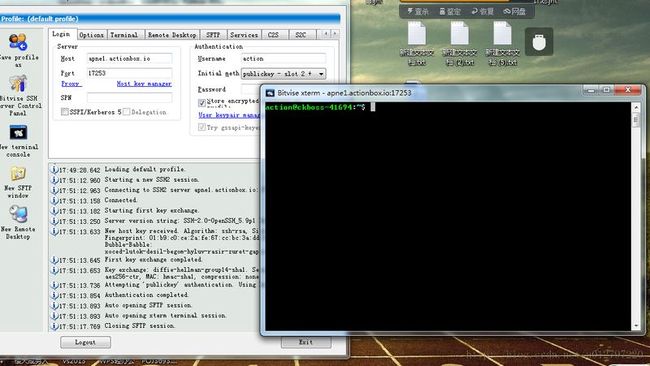Click the xterm scrollbar down arrow
This screenshot has width=650, height=366.
(x=636, y=326)
